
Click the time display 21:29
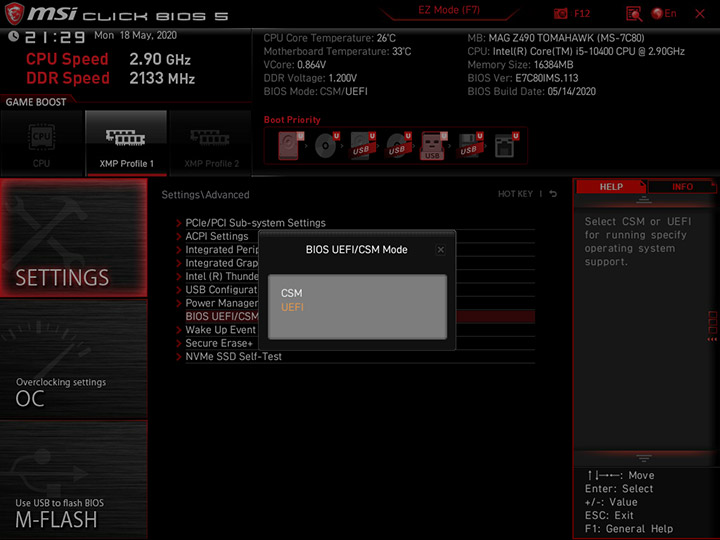pos(55,37)
